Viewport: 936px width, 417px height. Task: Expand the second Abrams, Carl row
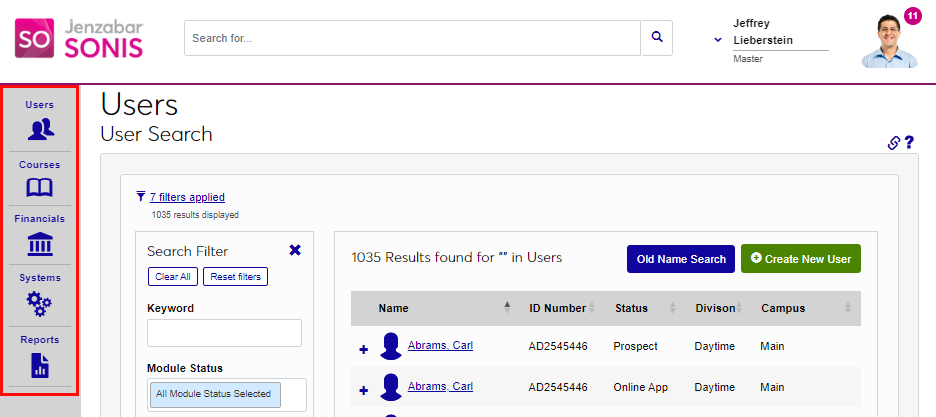tap(363, 390)
